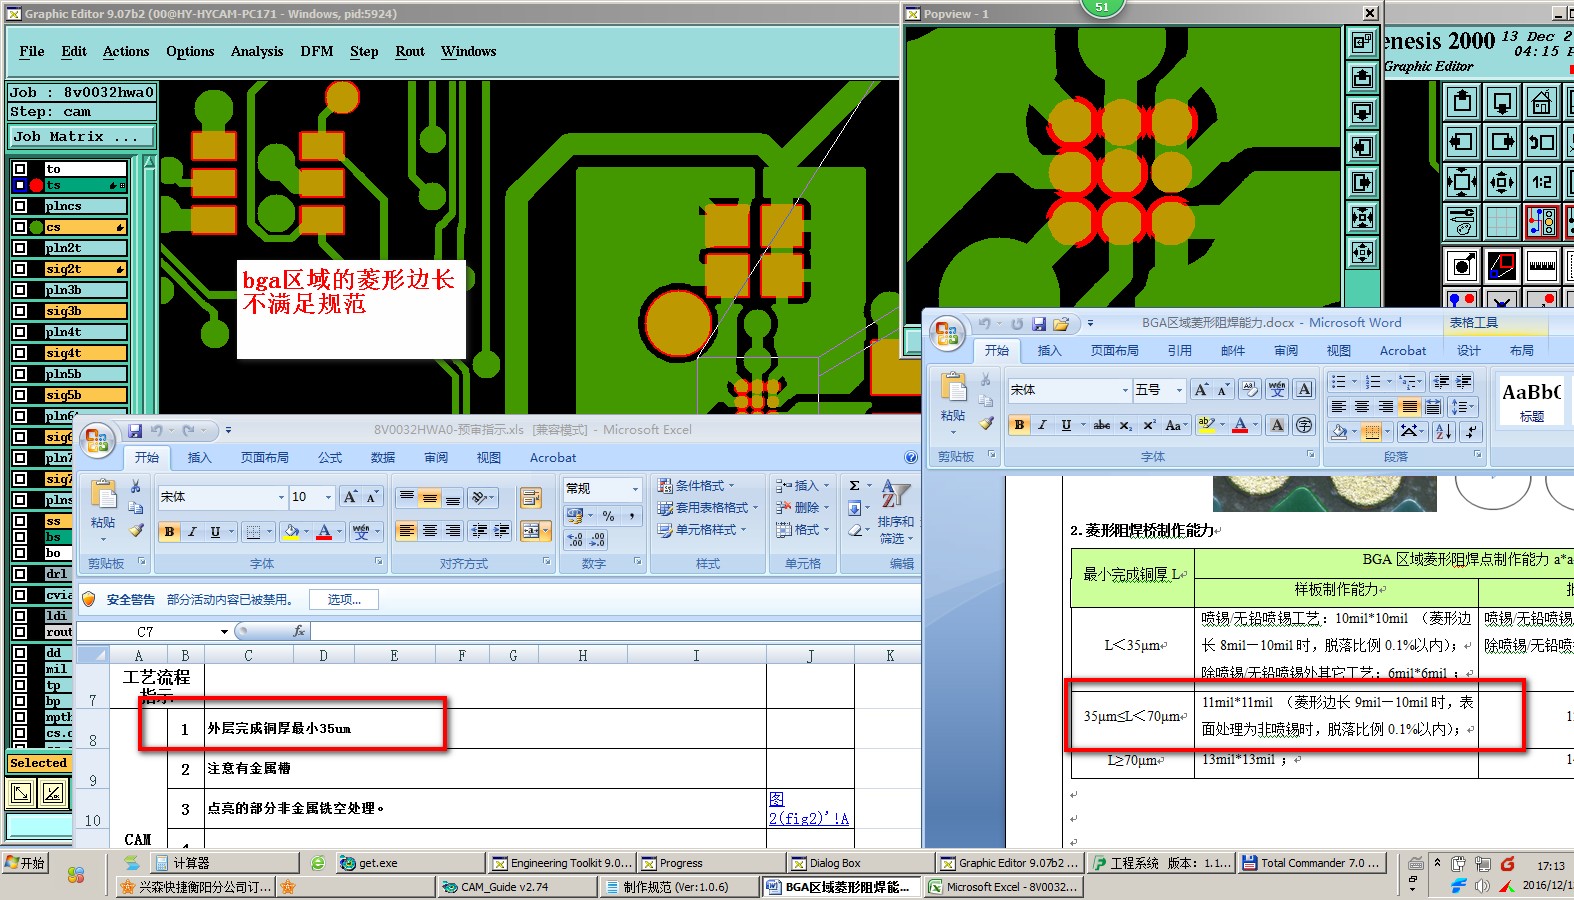Click the zoom-in arrows icon in Popview strip
This screenshot has width=1574, height=900.
coord(1362,217)
